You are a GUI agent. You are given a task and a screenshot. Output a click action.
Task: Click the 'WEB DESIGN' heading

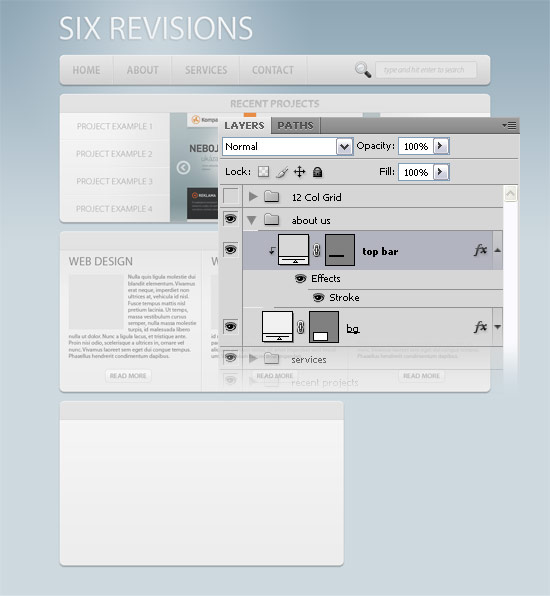[101, 262]
